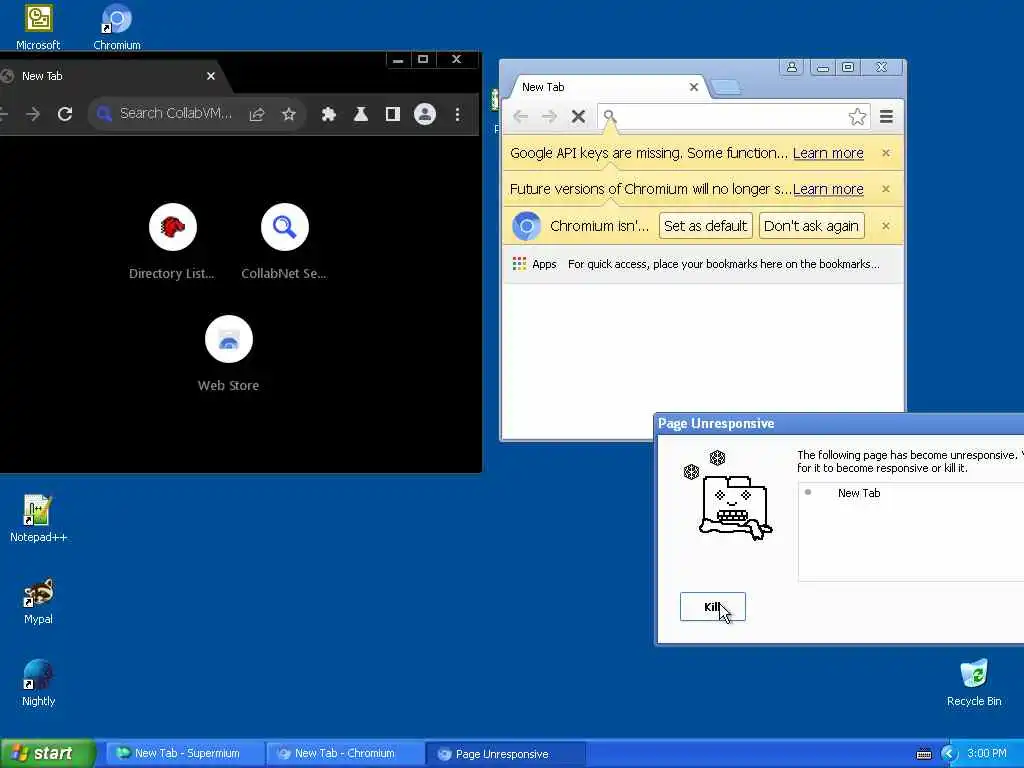
Task: Open the flask experiments icon in Supermium
Action: (x=360, y=114)
